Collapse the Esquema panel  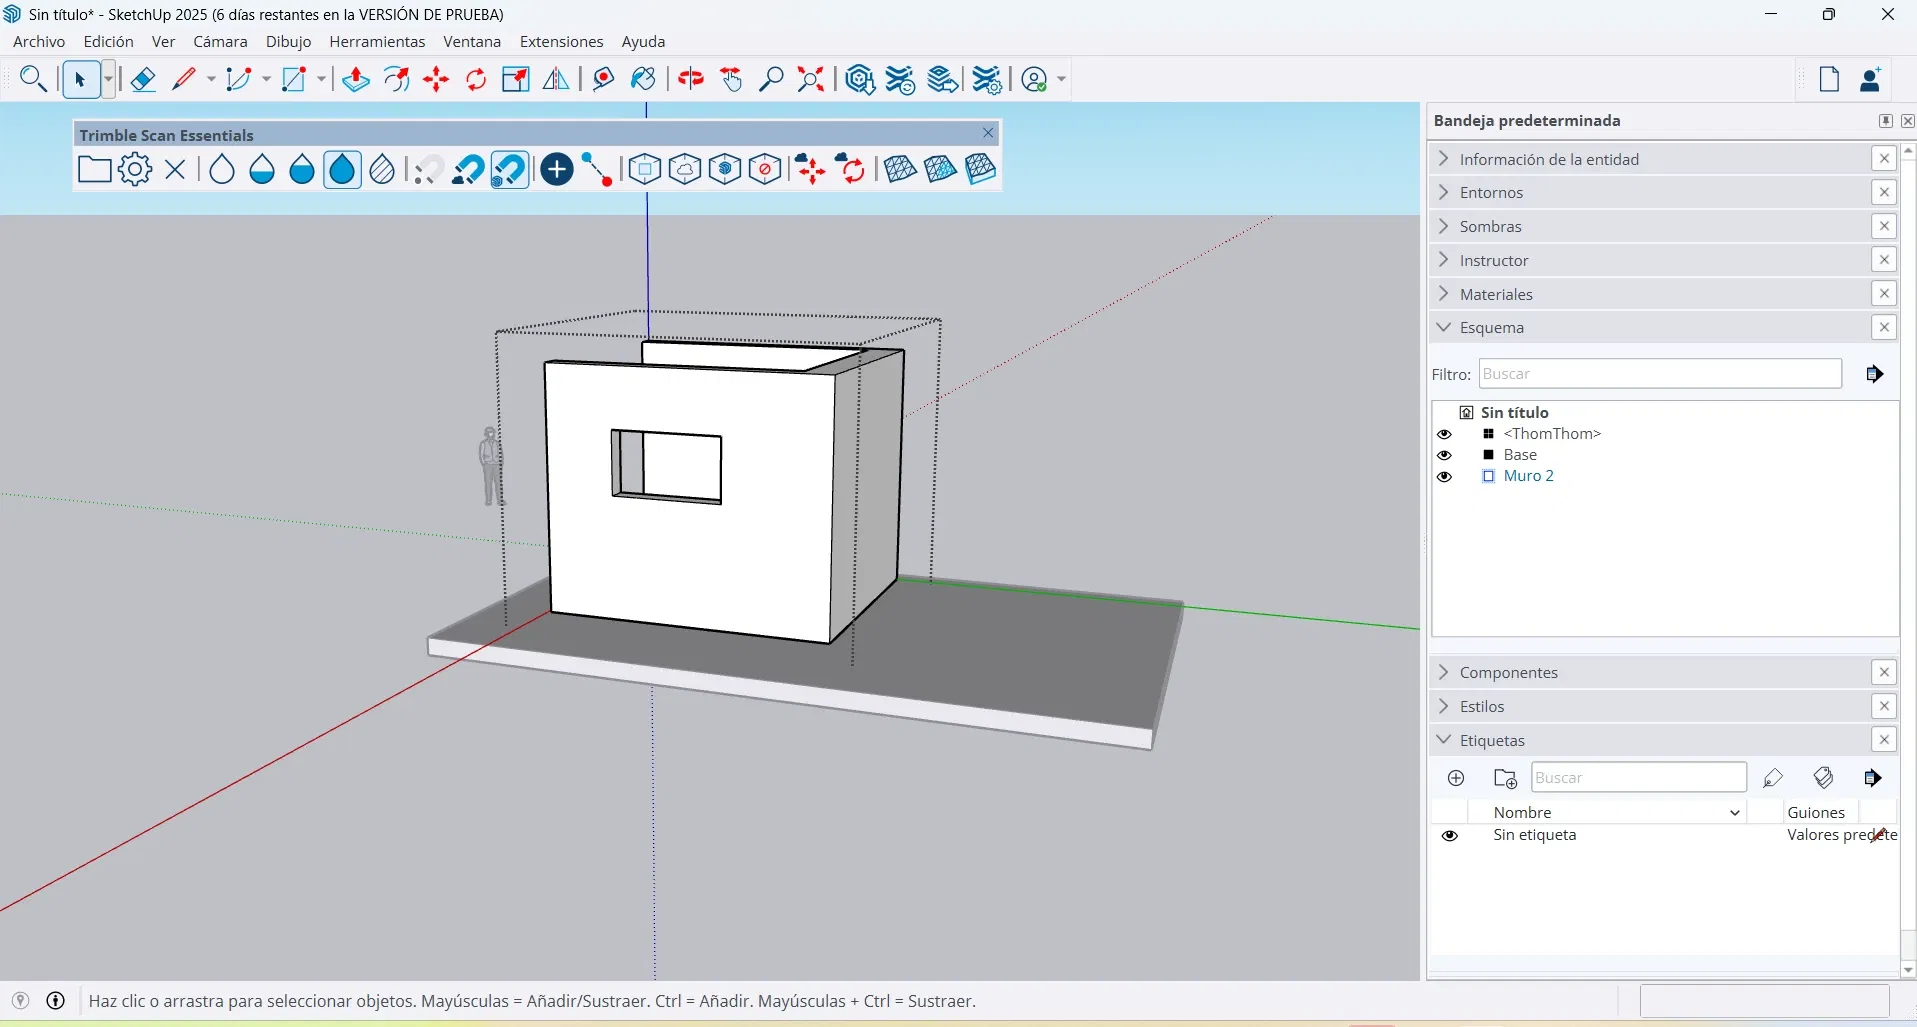1444,327
